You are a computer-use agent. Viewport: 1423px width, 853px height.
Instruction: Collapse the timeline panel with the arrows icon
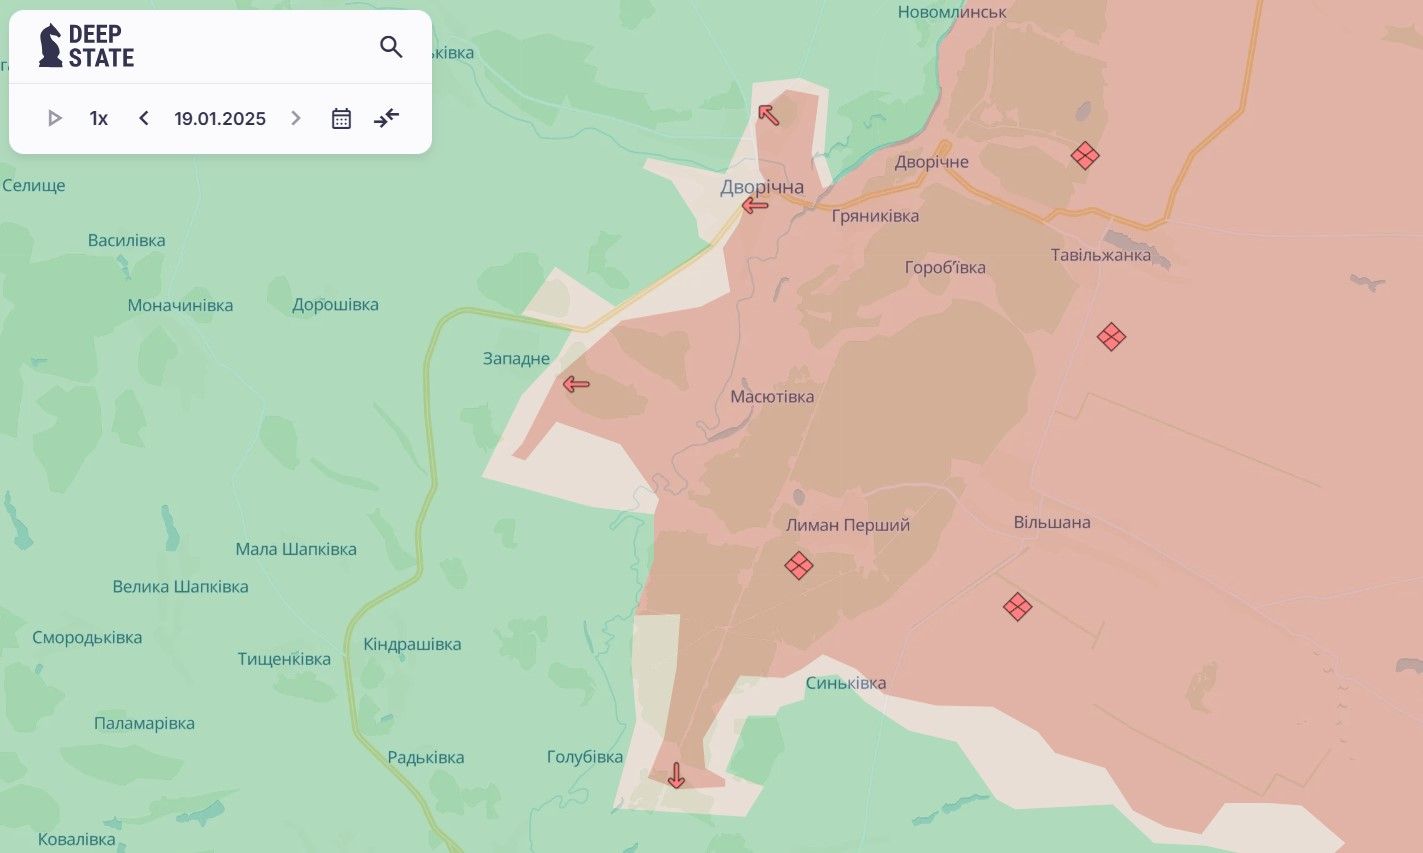(386, 118)
